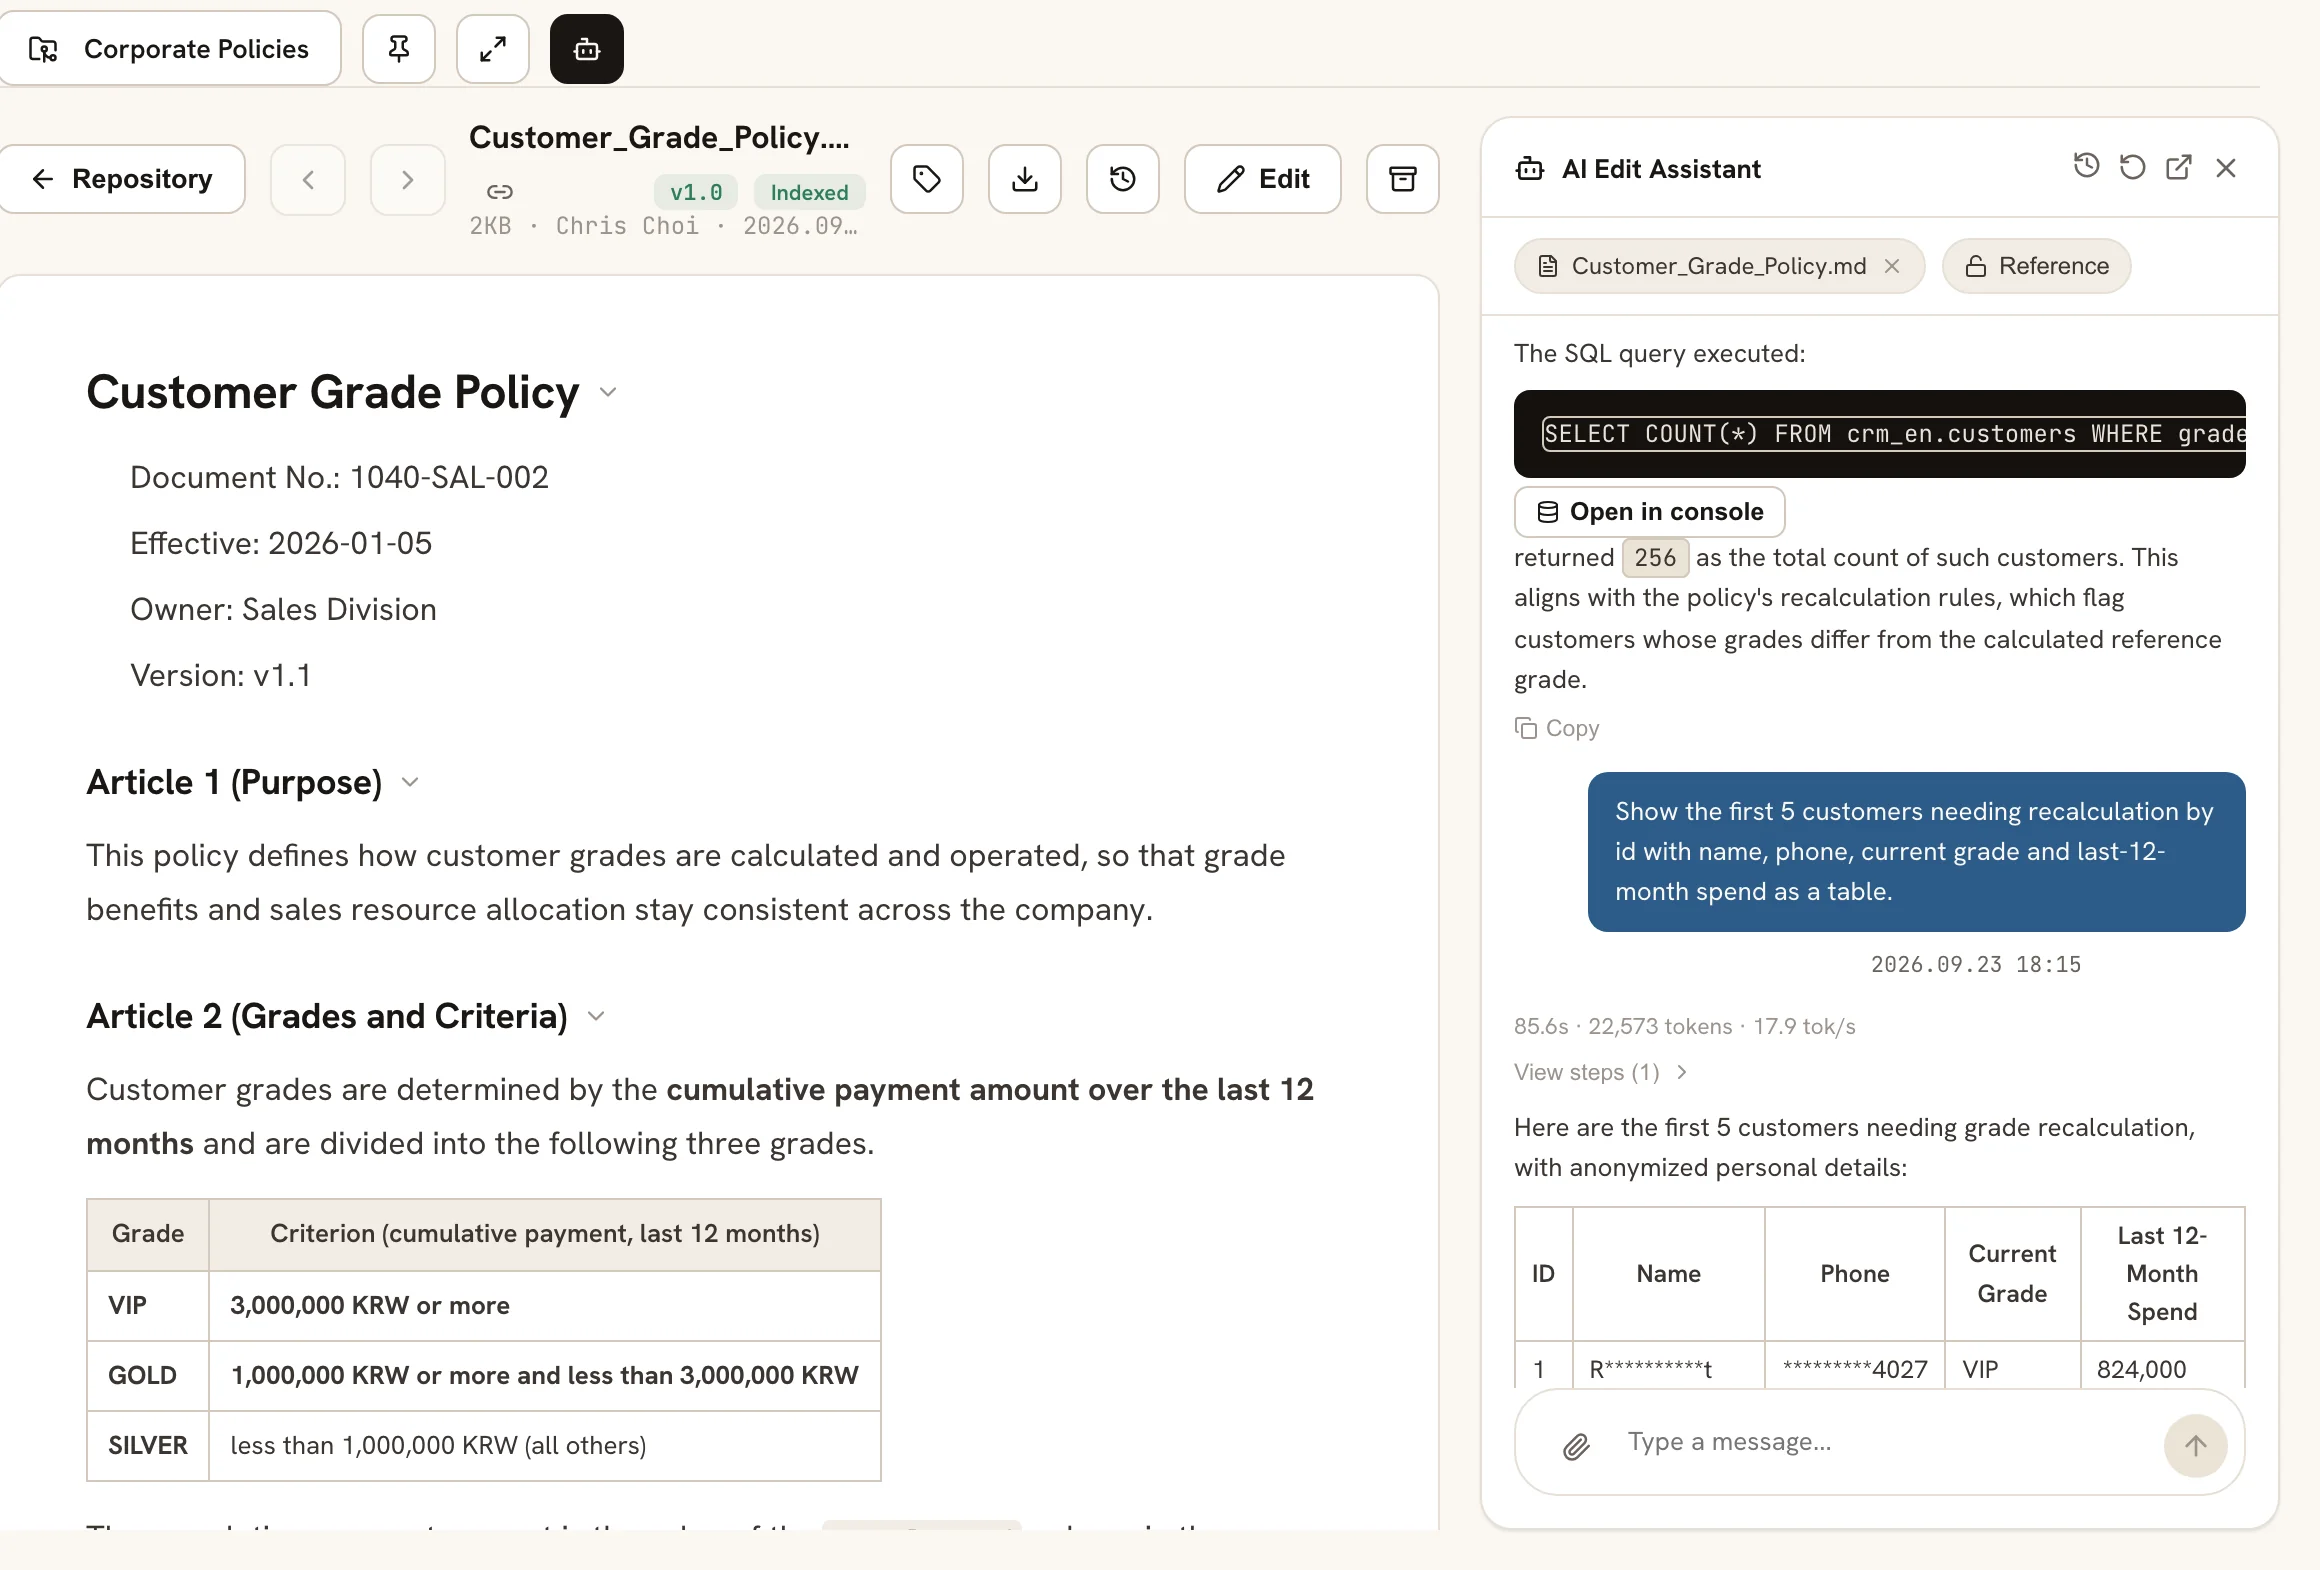Download the document
This screenshot has height=1570, width=2320.
click(x=1025, y=179)
